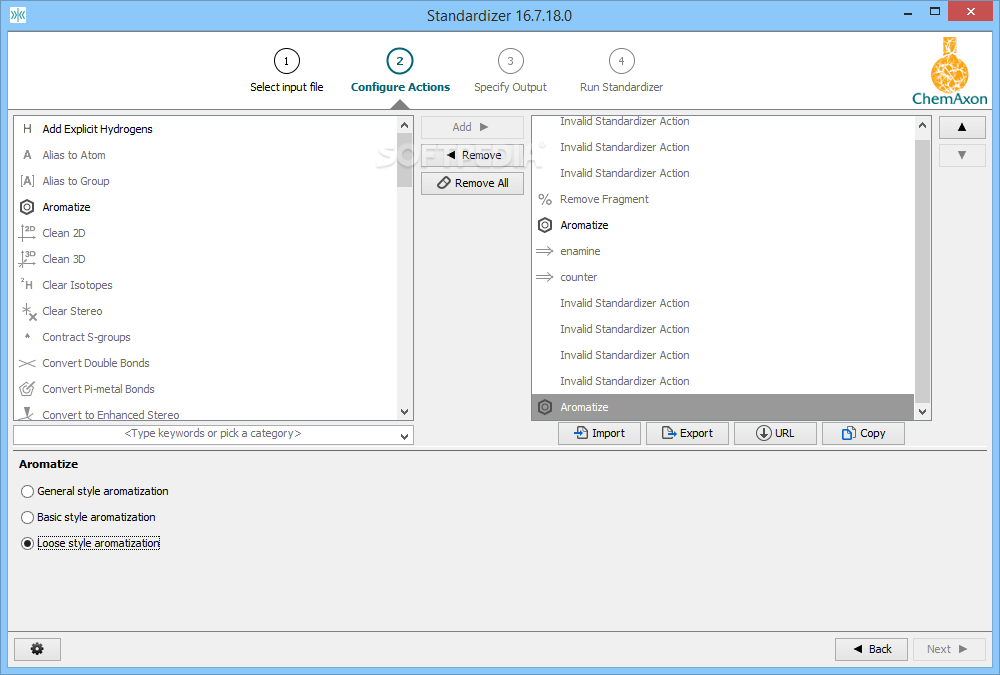Click the Convert Pi-metal Bonds icon
The height and width of the screenshot is (675, 1000).
pyautogui.click(x=27, y=389)
